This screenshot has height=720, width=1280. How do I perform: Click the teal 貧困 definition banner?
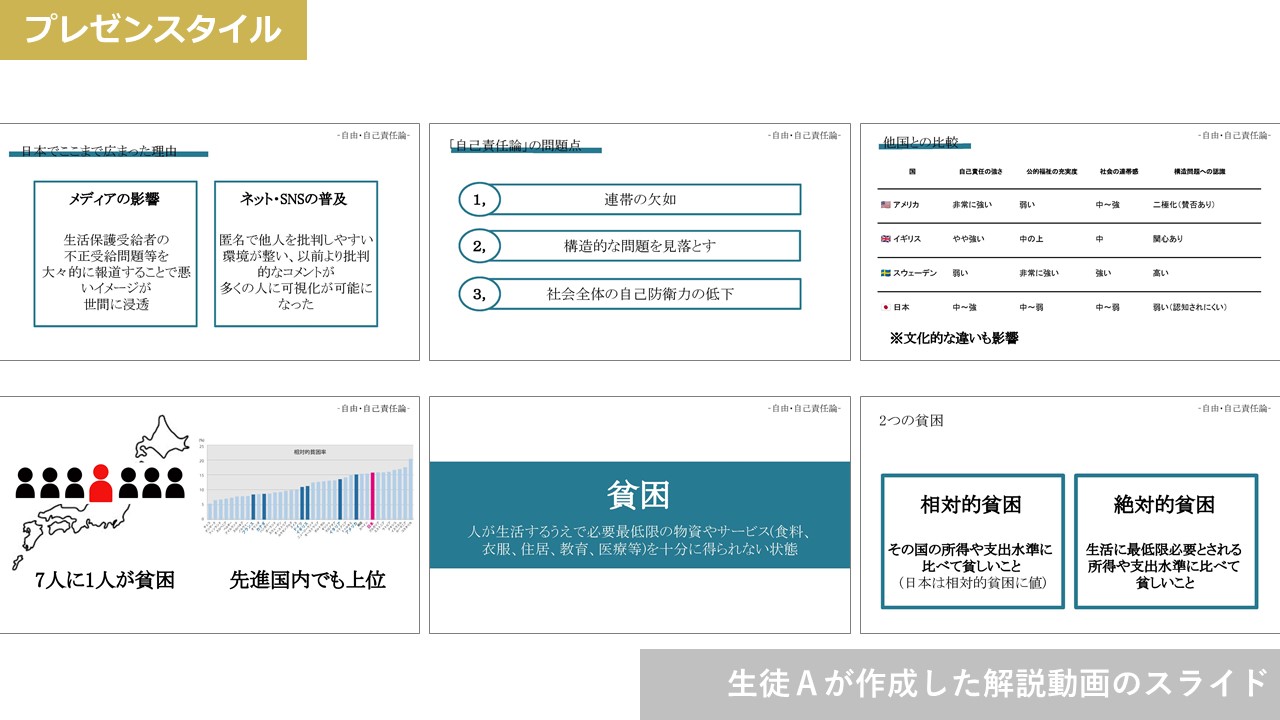pyautogui.click(x=640, y=515)
